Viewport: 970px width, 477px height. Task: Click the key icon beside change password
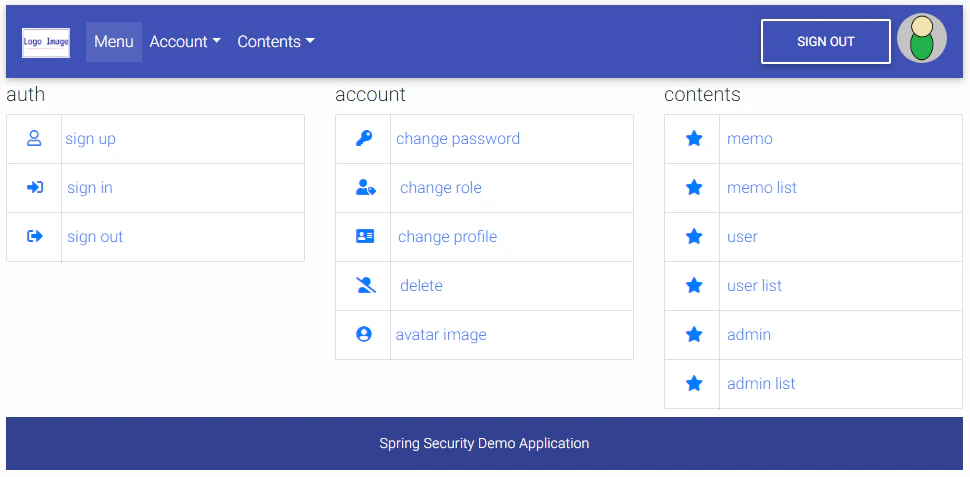point(364,139)
